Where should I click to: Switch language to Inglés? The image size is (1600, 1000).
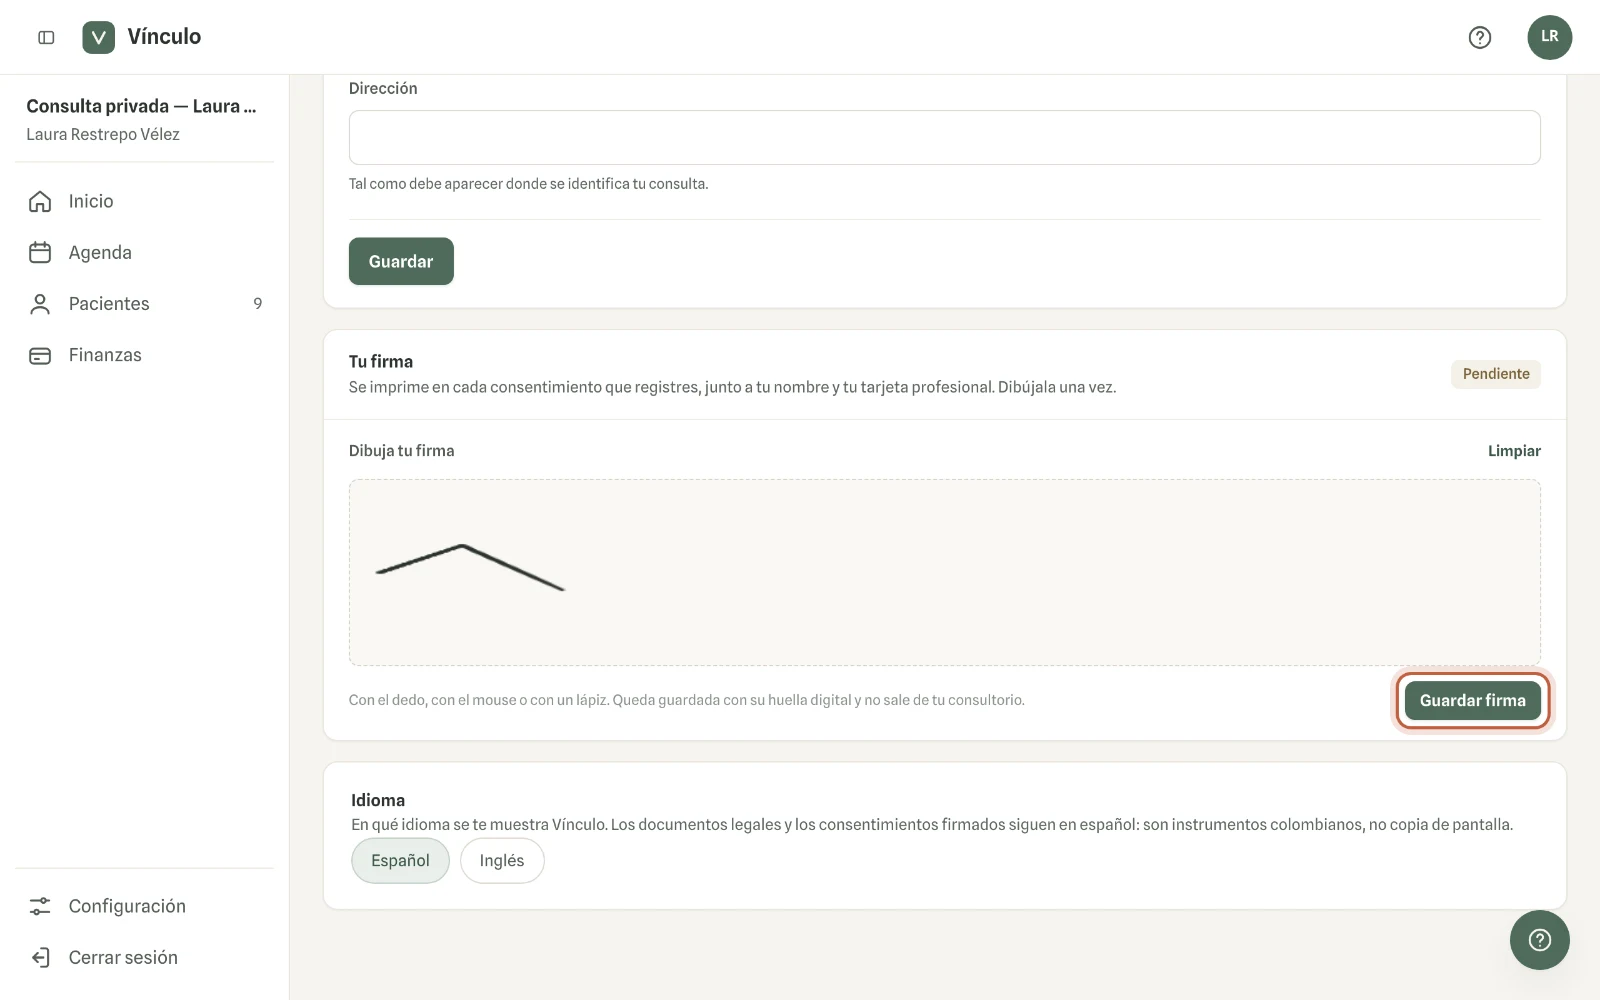click(x=502, y=860)
